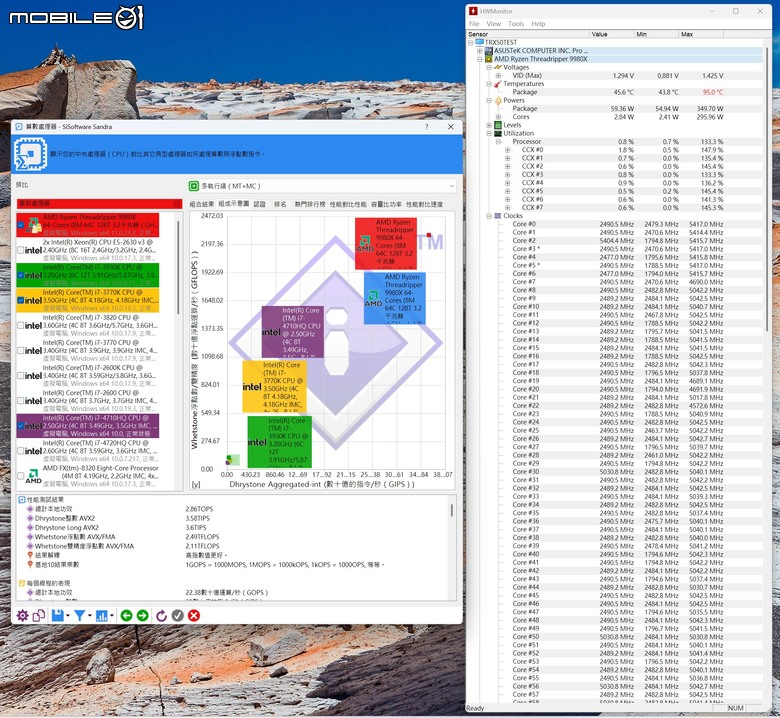Click the HWMonitor vertical scrollbar
This screenshot has height=718, width=780.
click(767, 189)
